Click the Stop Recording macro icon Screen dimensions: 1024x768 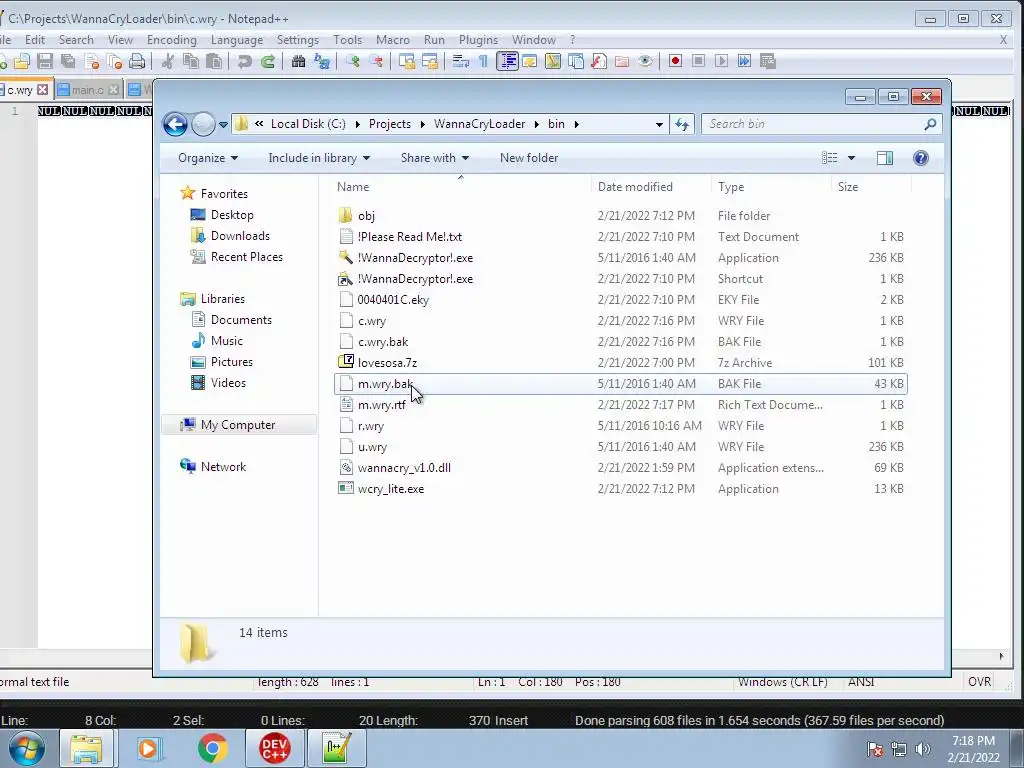pyautogui.click(x=698, y=61)
